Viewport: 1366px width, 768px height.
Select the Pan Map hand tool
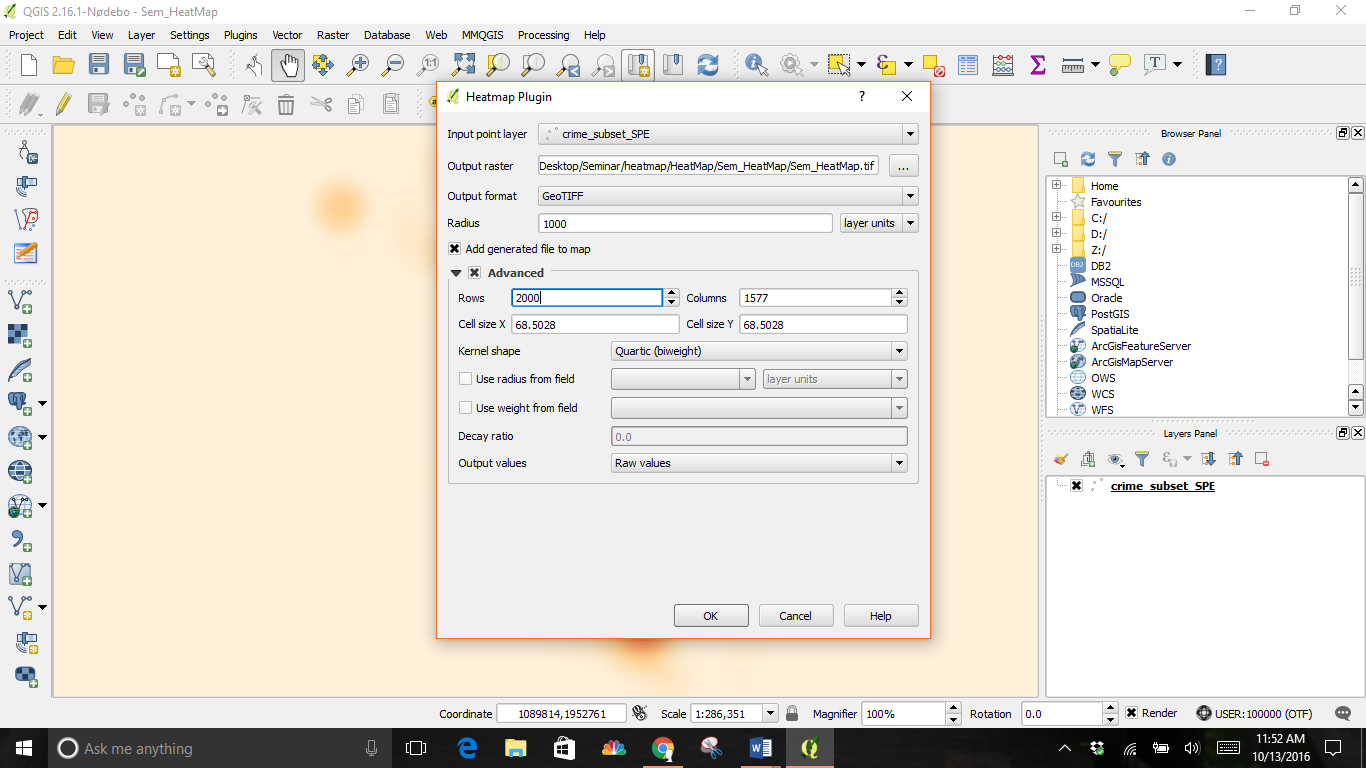click(288, 65)
